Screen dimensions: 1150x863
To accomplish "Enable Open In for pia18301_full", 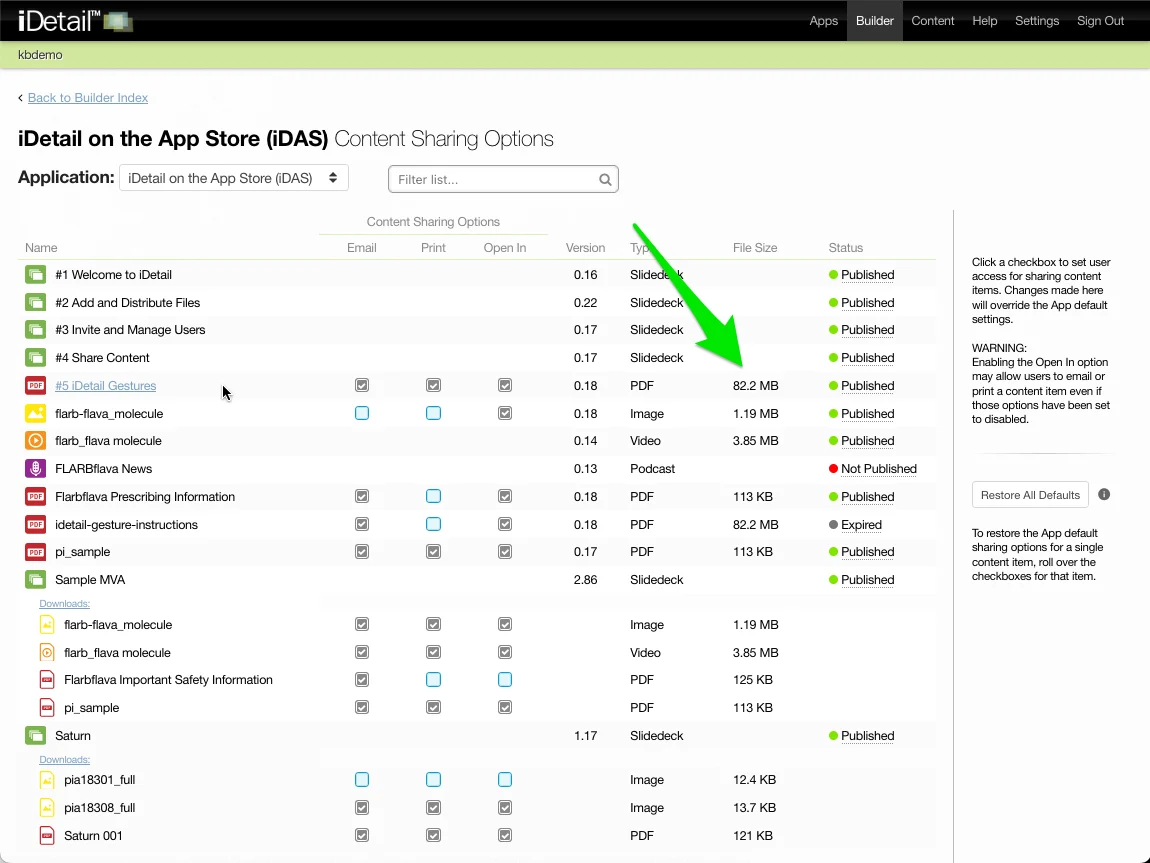I will [505, 780].
